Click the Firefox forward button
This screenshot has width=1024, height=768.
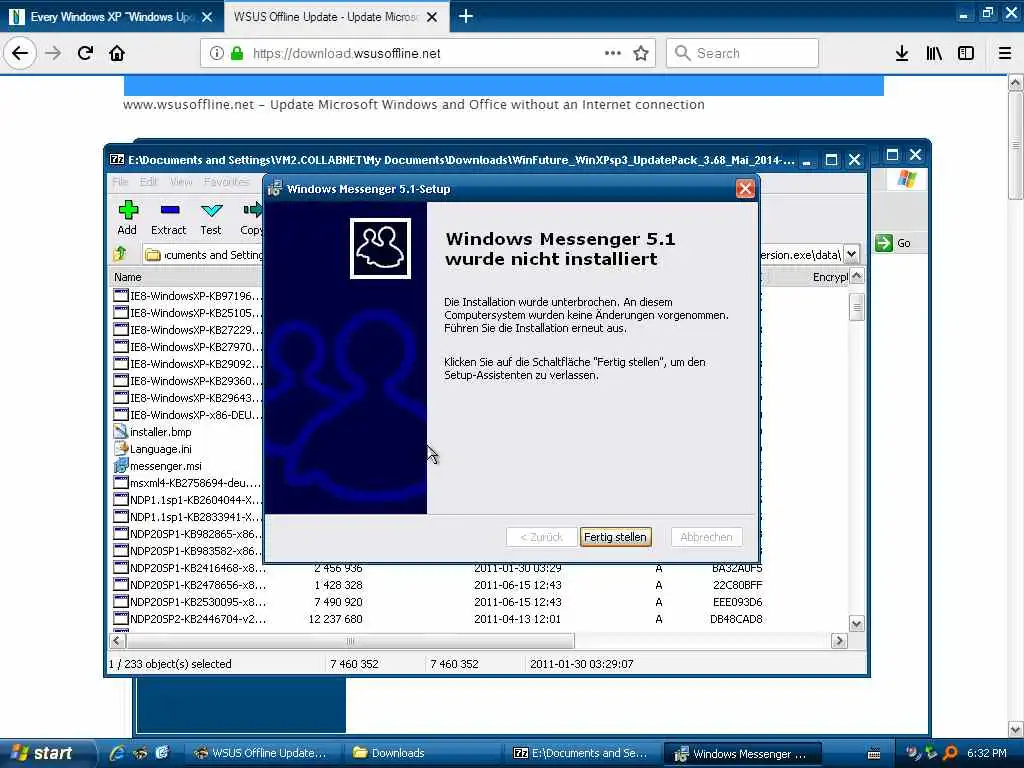53,53
